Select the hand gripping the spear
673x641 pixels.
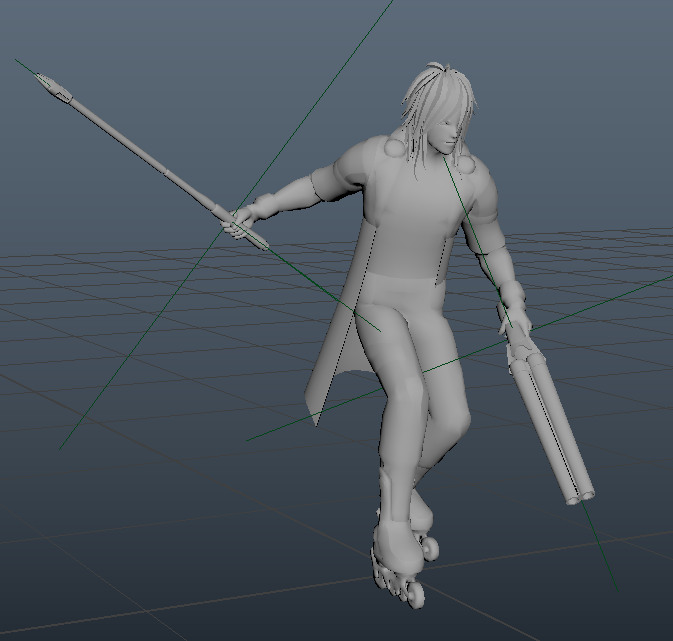click(x=237, y=222)
